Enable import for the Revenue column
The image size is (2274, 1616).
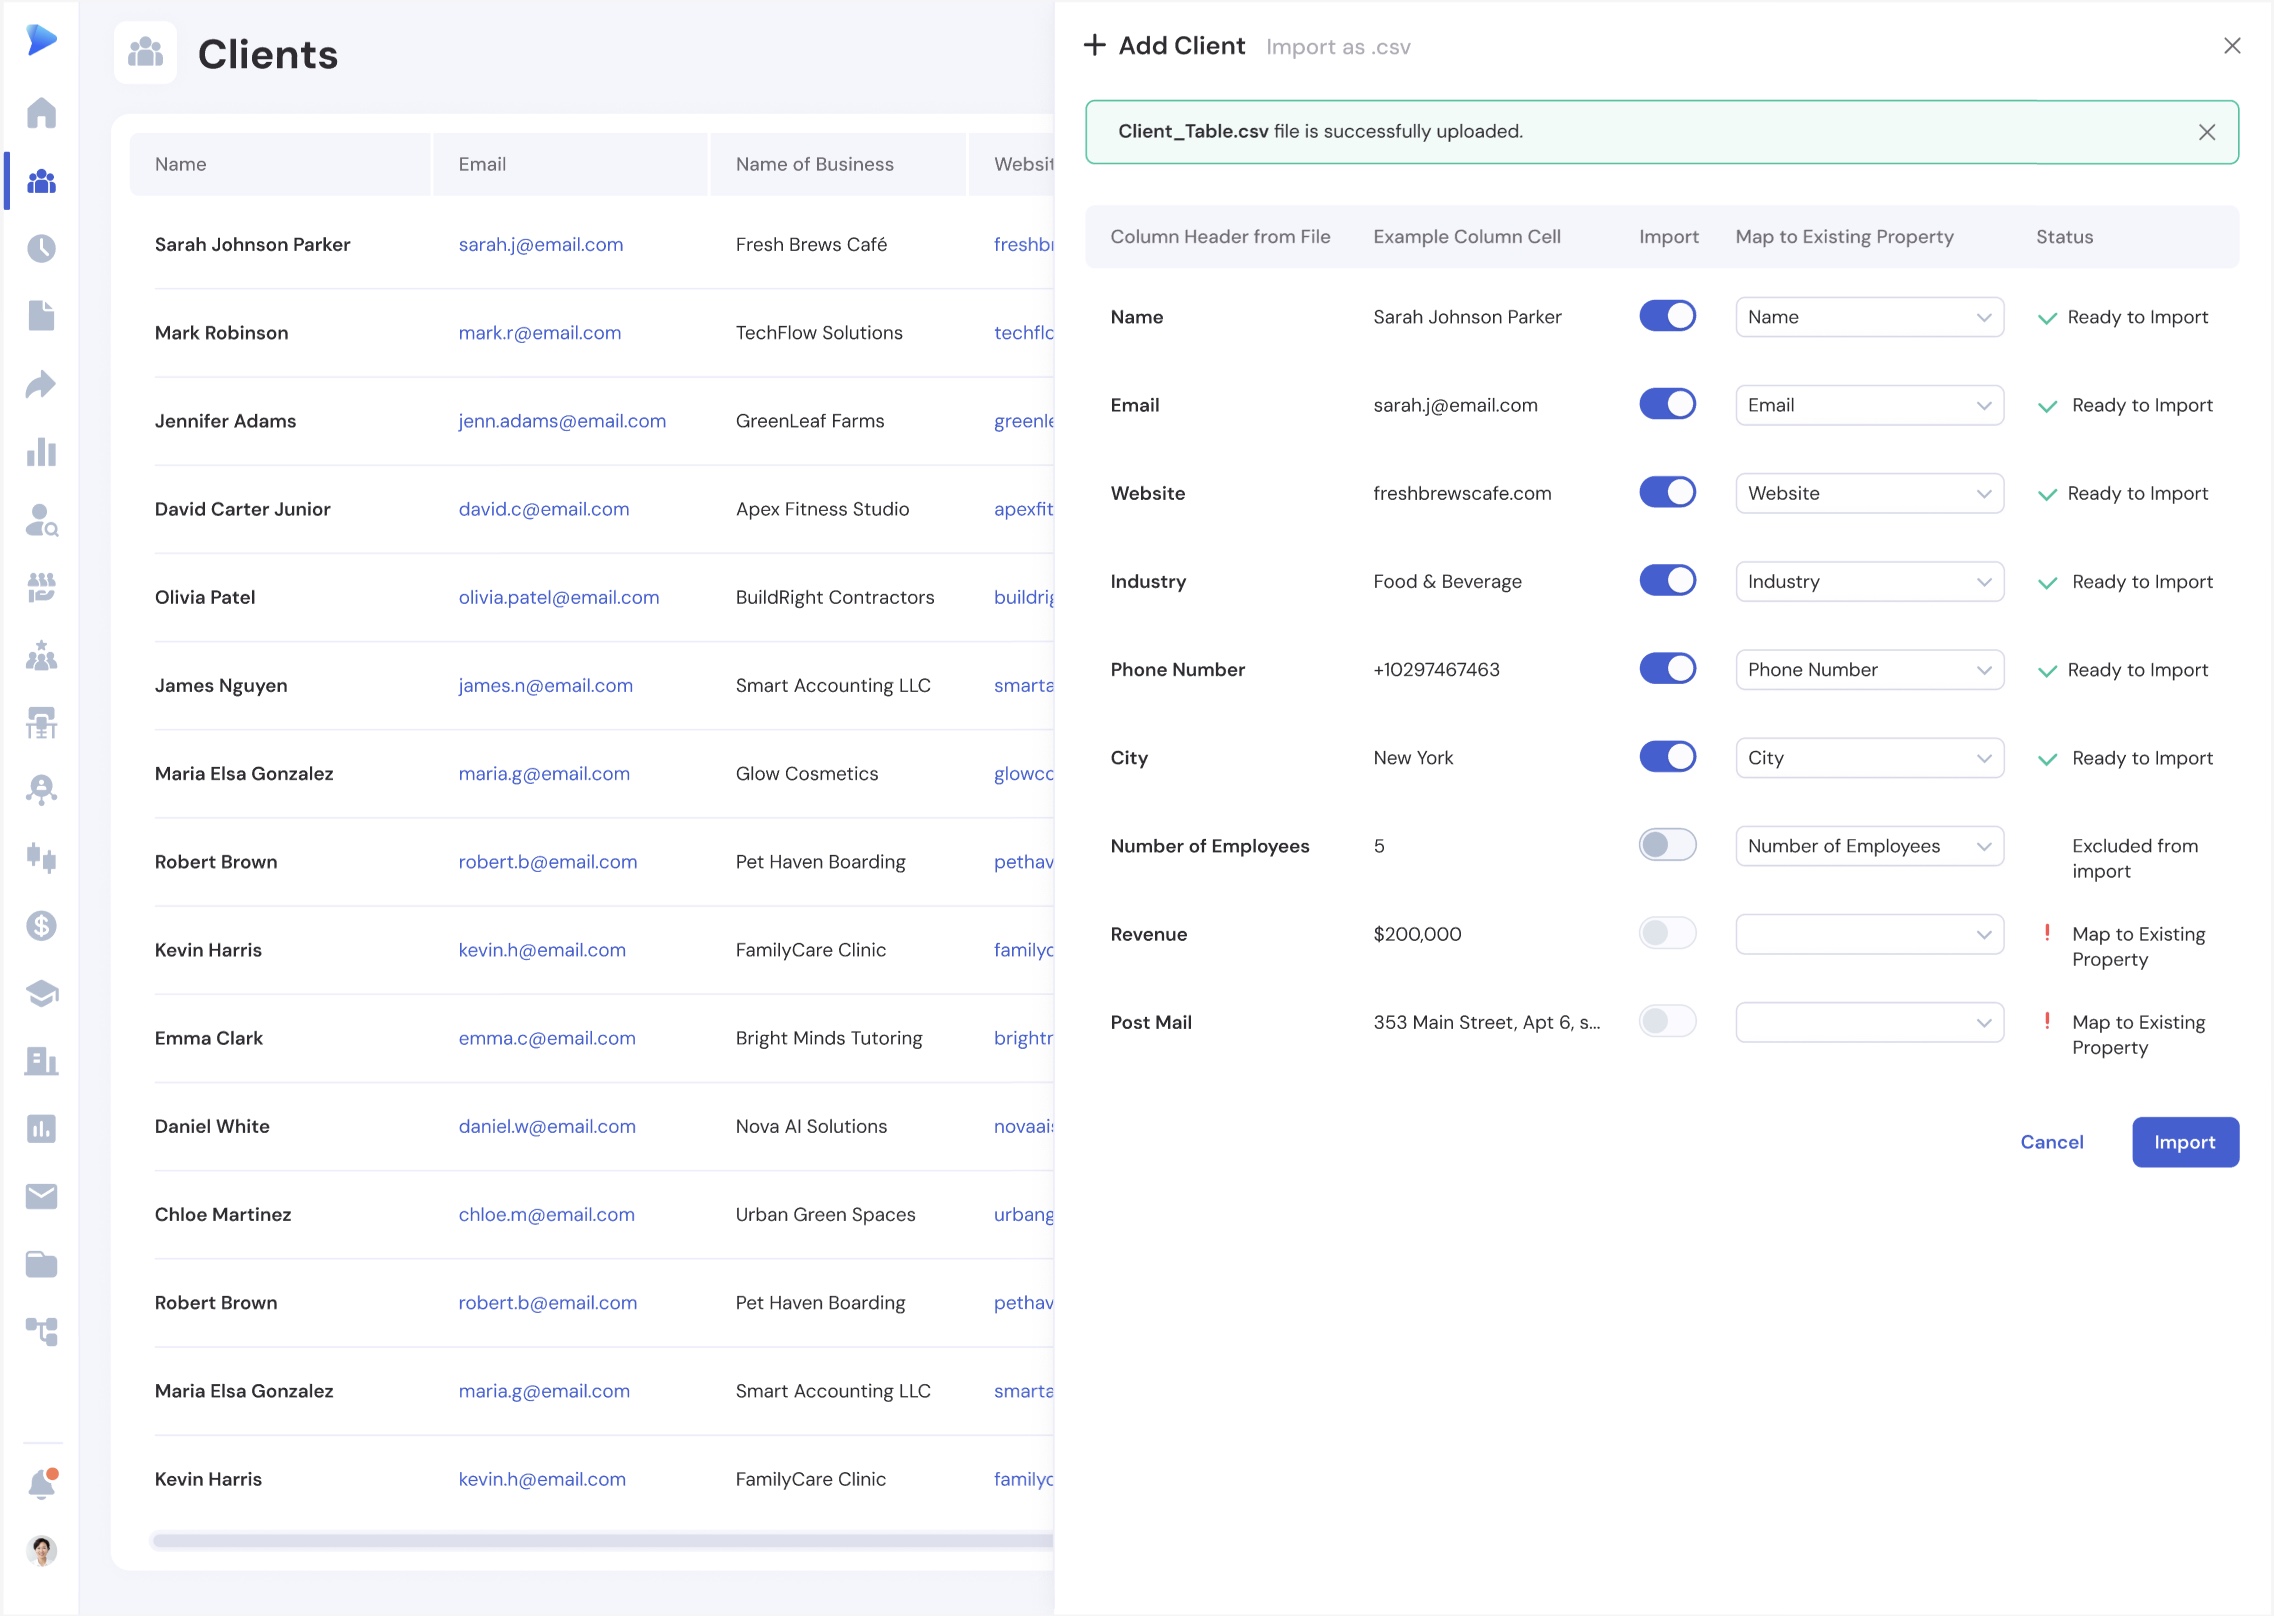click(x=1667, y=933)
